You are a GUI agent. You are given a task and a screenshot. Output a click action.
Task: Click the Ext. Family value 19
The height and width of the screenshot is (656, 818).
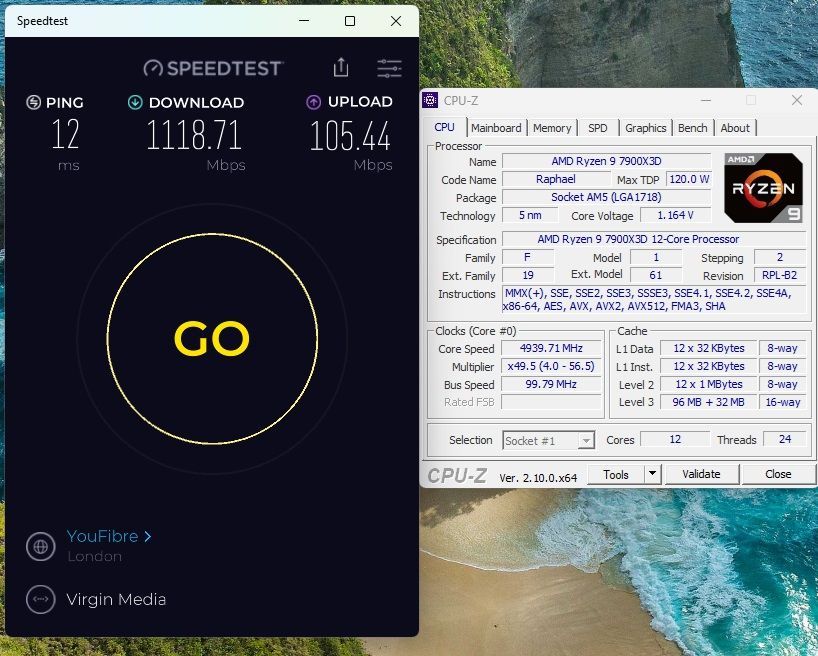coord(528,275)
